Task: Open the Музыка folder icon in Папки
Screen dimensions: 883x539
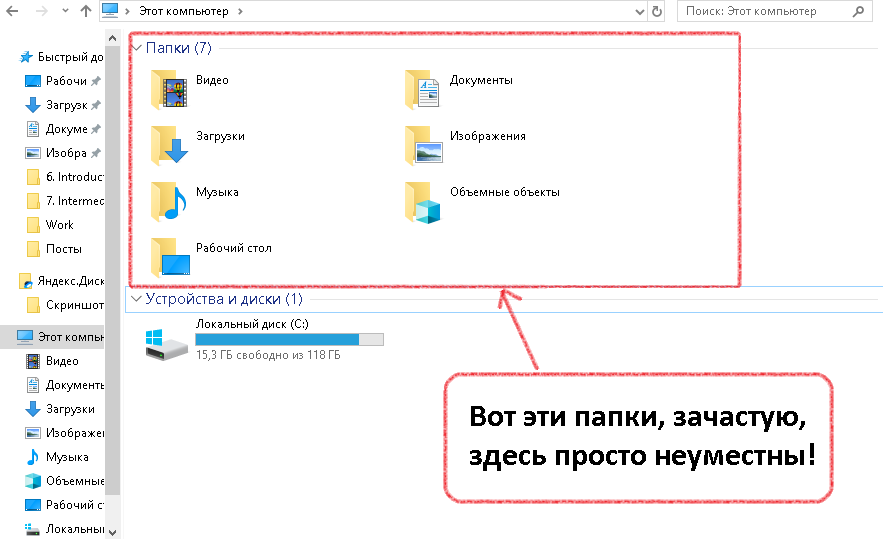Action: (x=169, y=201)
